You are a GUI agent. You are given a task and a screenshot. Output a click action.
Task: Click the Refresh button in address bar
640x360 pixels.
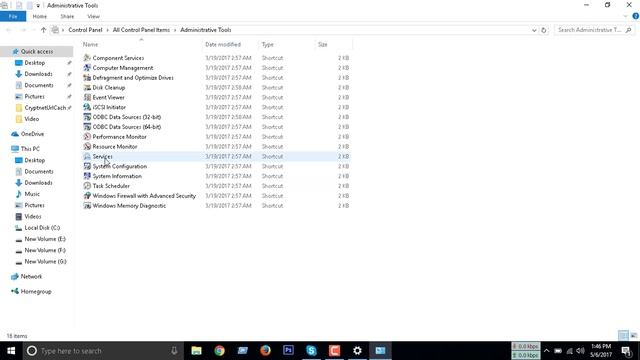pos(543,30)
